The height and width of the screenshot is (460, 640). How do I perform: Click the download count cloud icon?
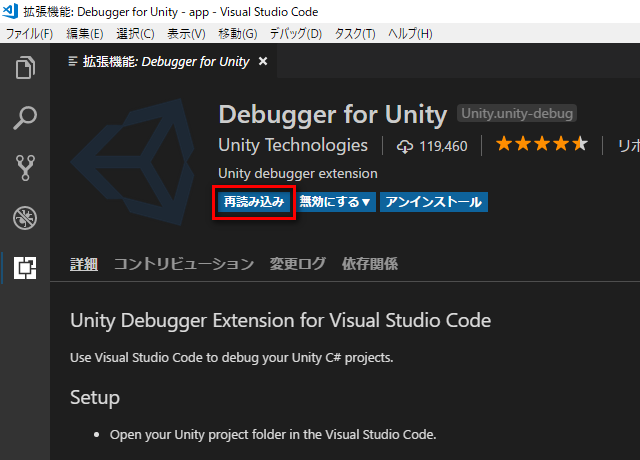[x=404, y=147]
